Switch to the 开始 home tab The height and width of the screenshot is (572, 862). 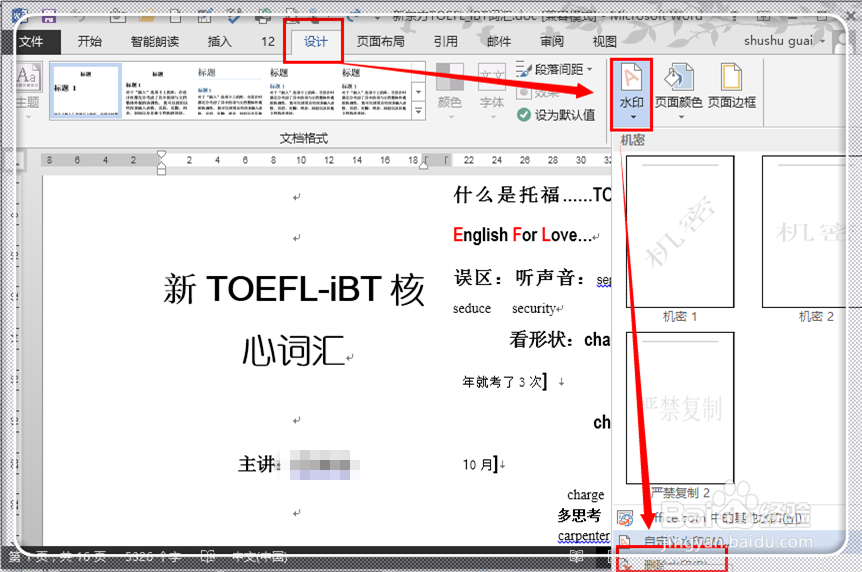pos(90,41)
